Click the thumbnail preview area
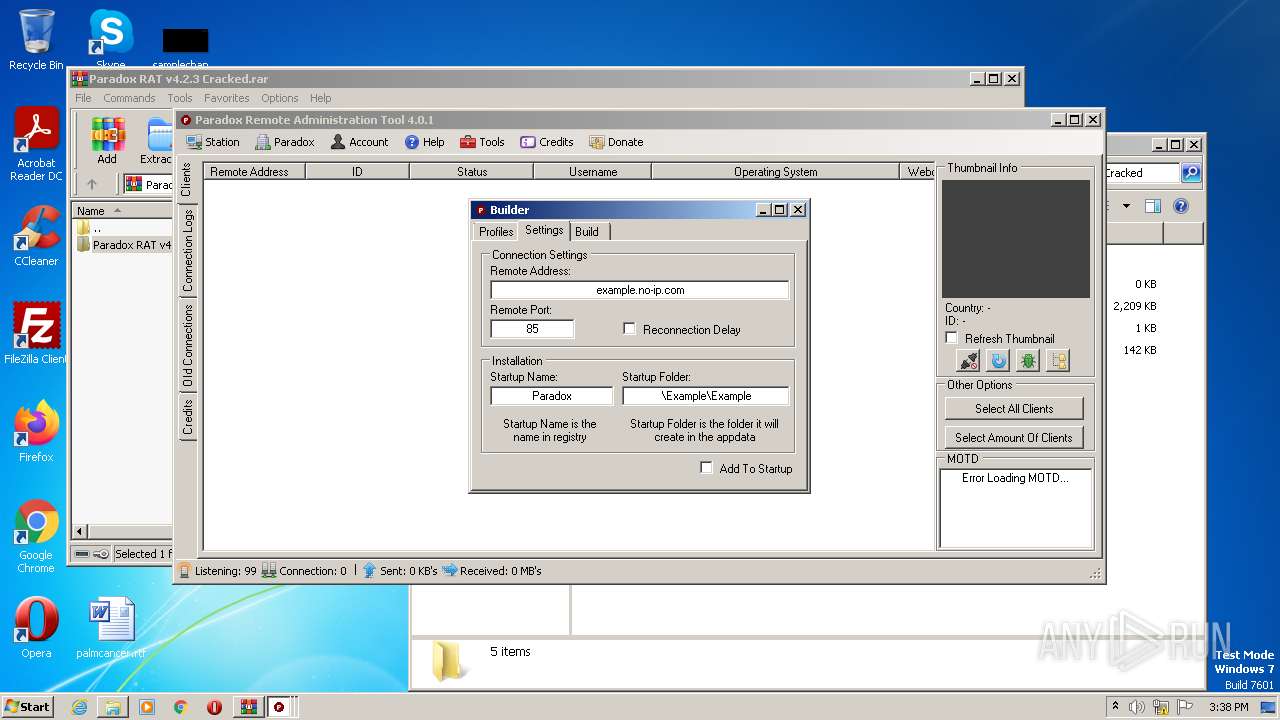Screen dimensions: 1280x720 (x=1016, y=238)
